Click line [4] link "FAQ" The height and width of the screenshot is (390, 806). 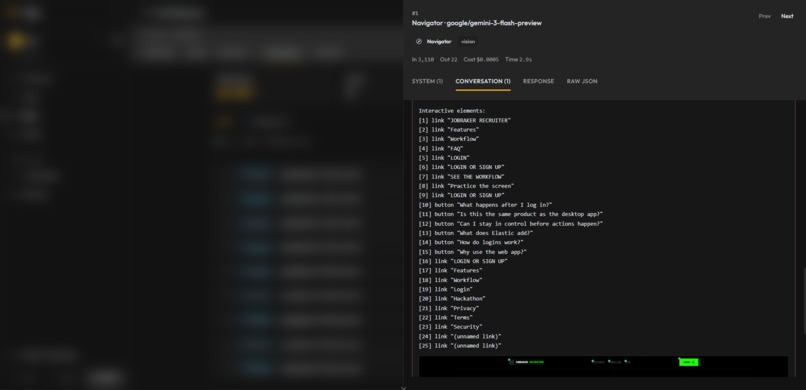click(x=441, y=148)
